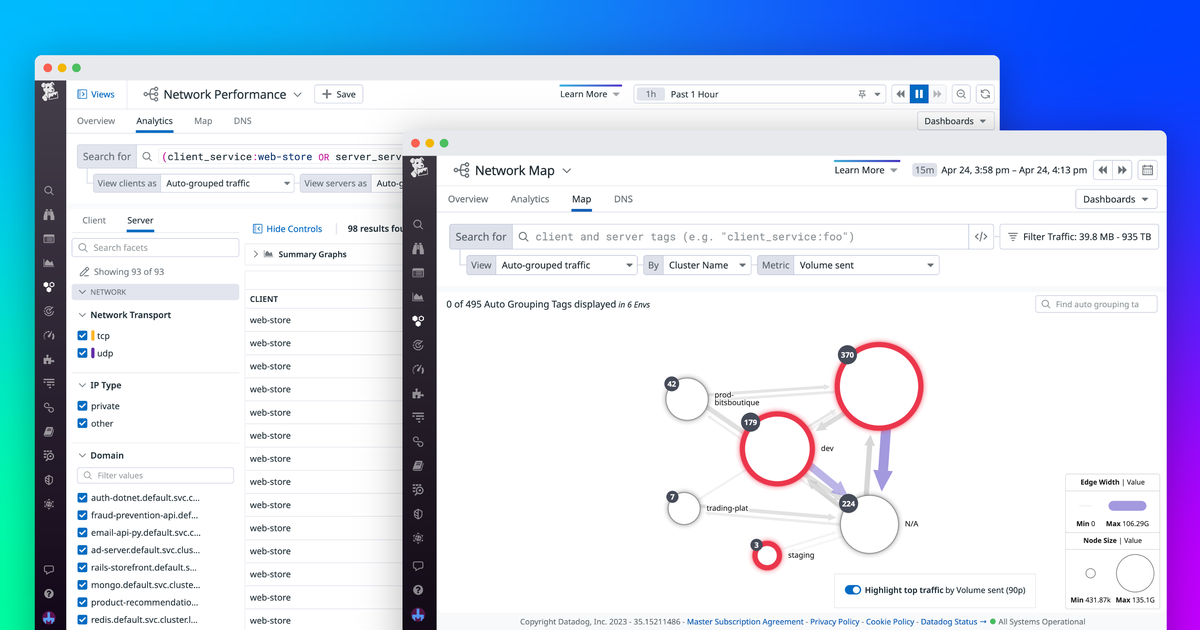This screenshot has width=1200, height=630.
Task: Open Dashboards dropdown in Network Performance window
Action: coord(956,121)
